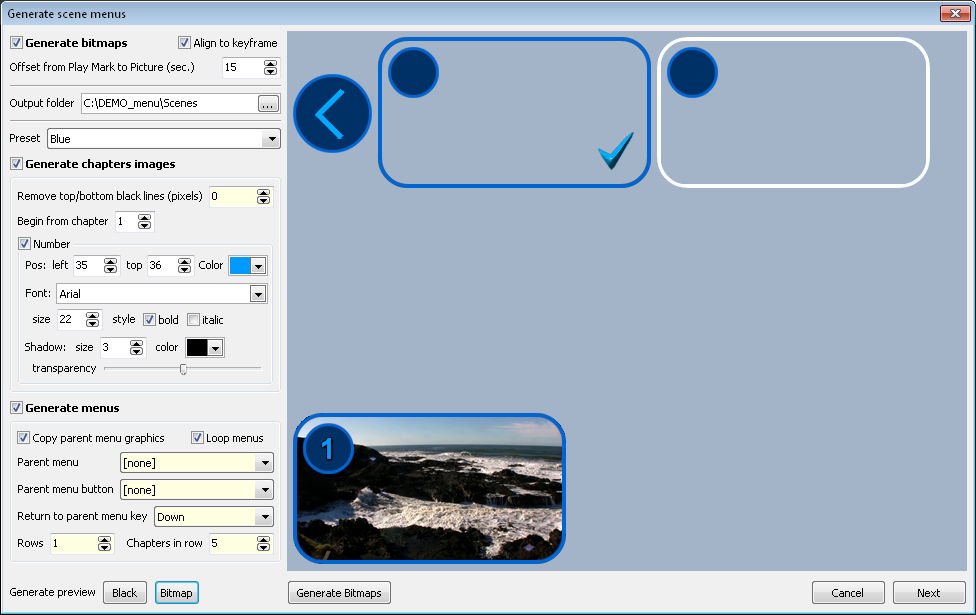This screenshot has width=976, height=615.
Task: Toggle the Align to keyframe checkbox
Action: [185, 43]
